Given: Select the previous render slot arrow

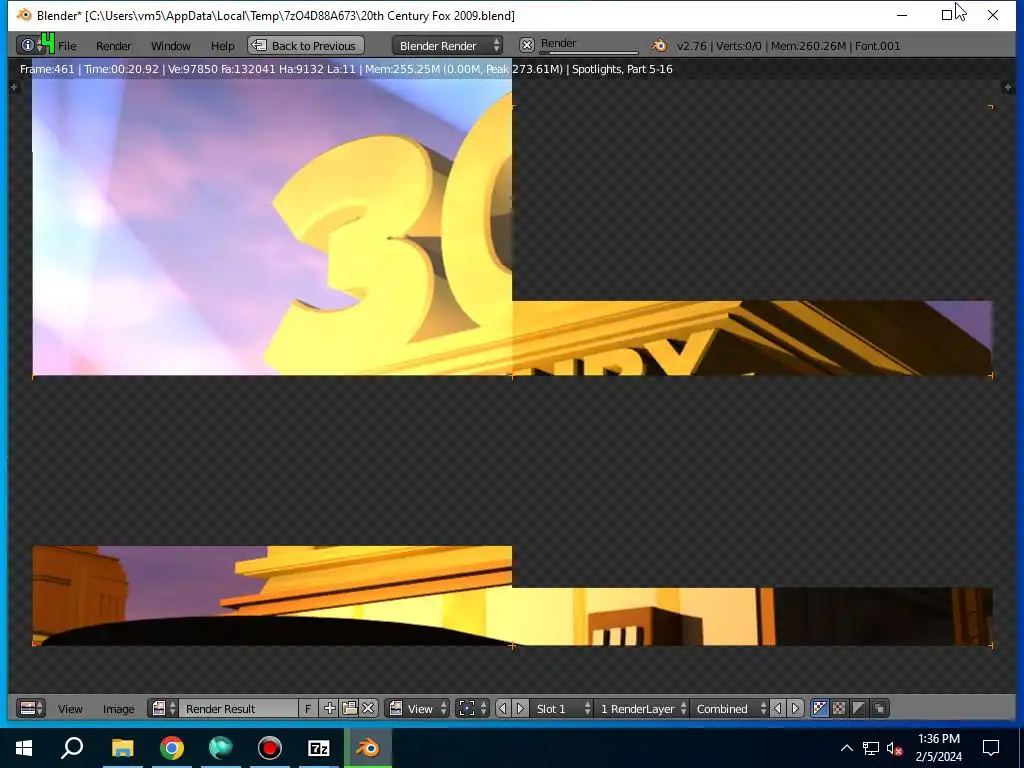Looking at the screenshot, I should [503, 709].
